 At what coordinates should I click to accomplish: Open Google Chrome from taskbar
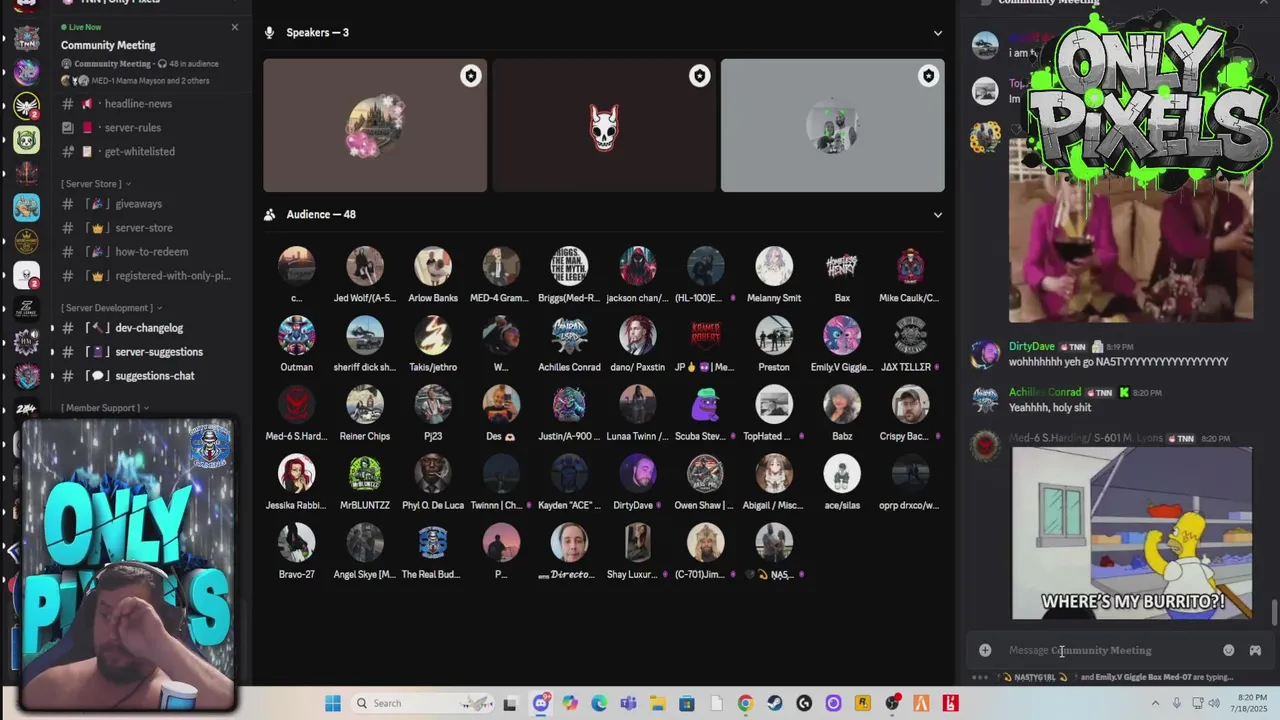(745, 704)
